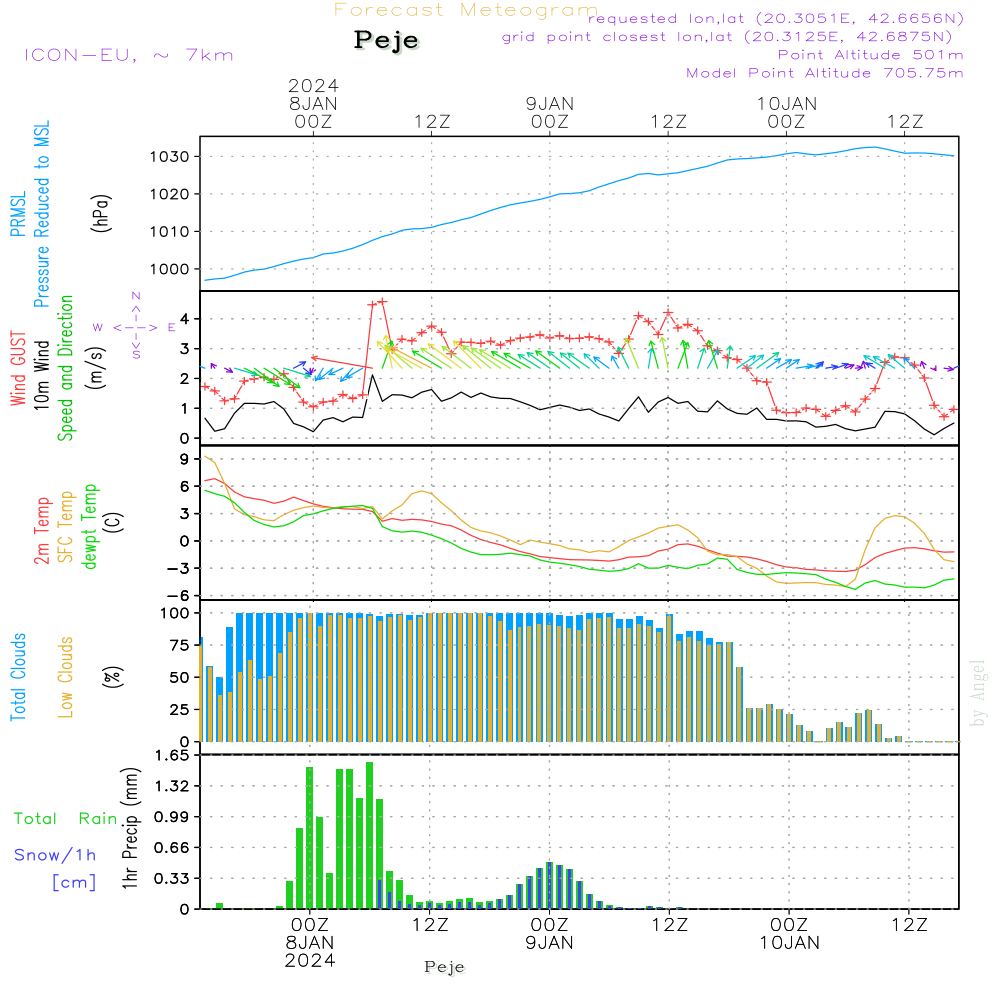Click "4" on the wind speed axis

coord(185,319)
